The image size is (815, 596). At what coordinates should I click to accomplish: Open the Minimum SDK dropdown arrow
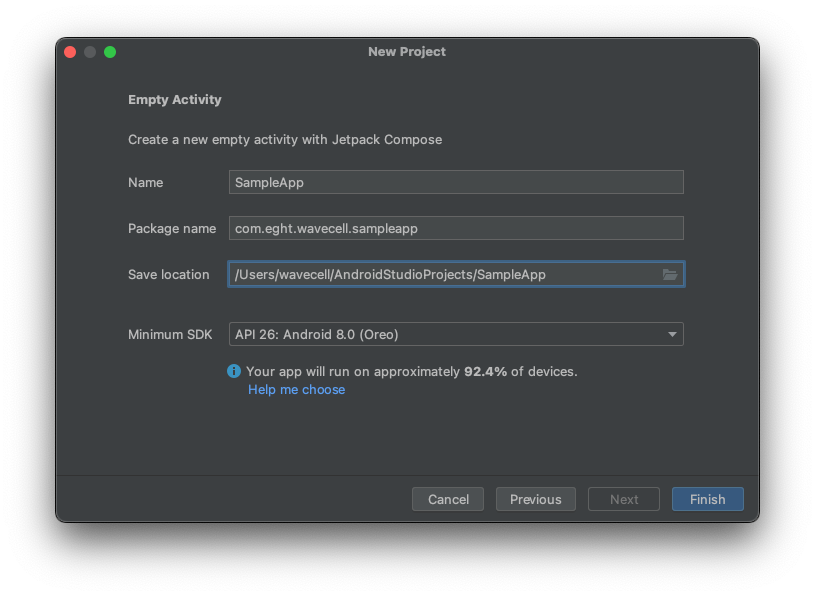point(672,335)
